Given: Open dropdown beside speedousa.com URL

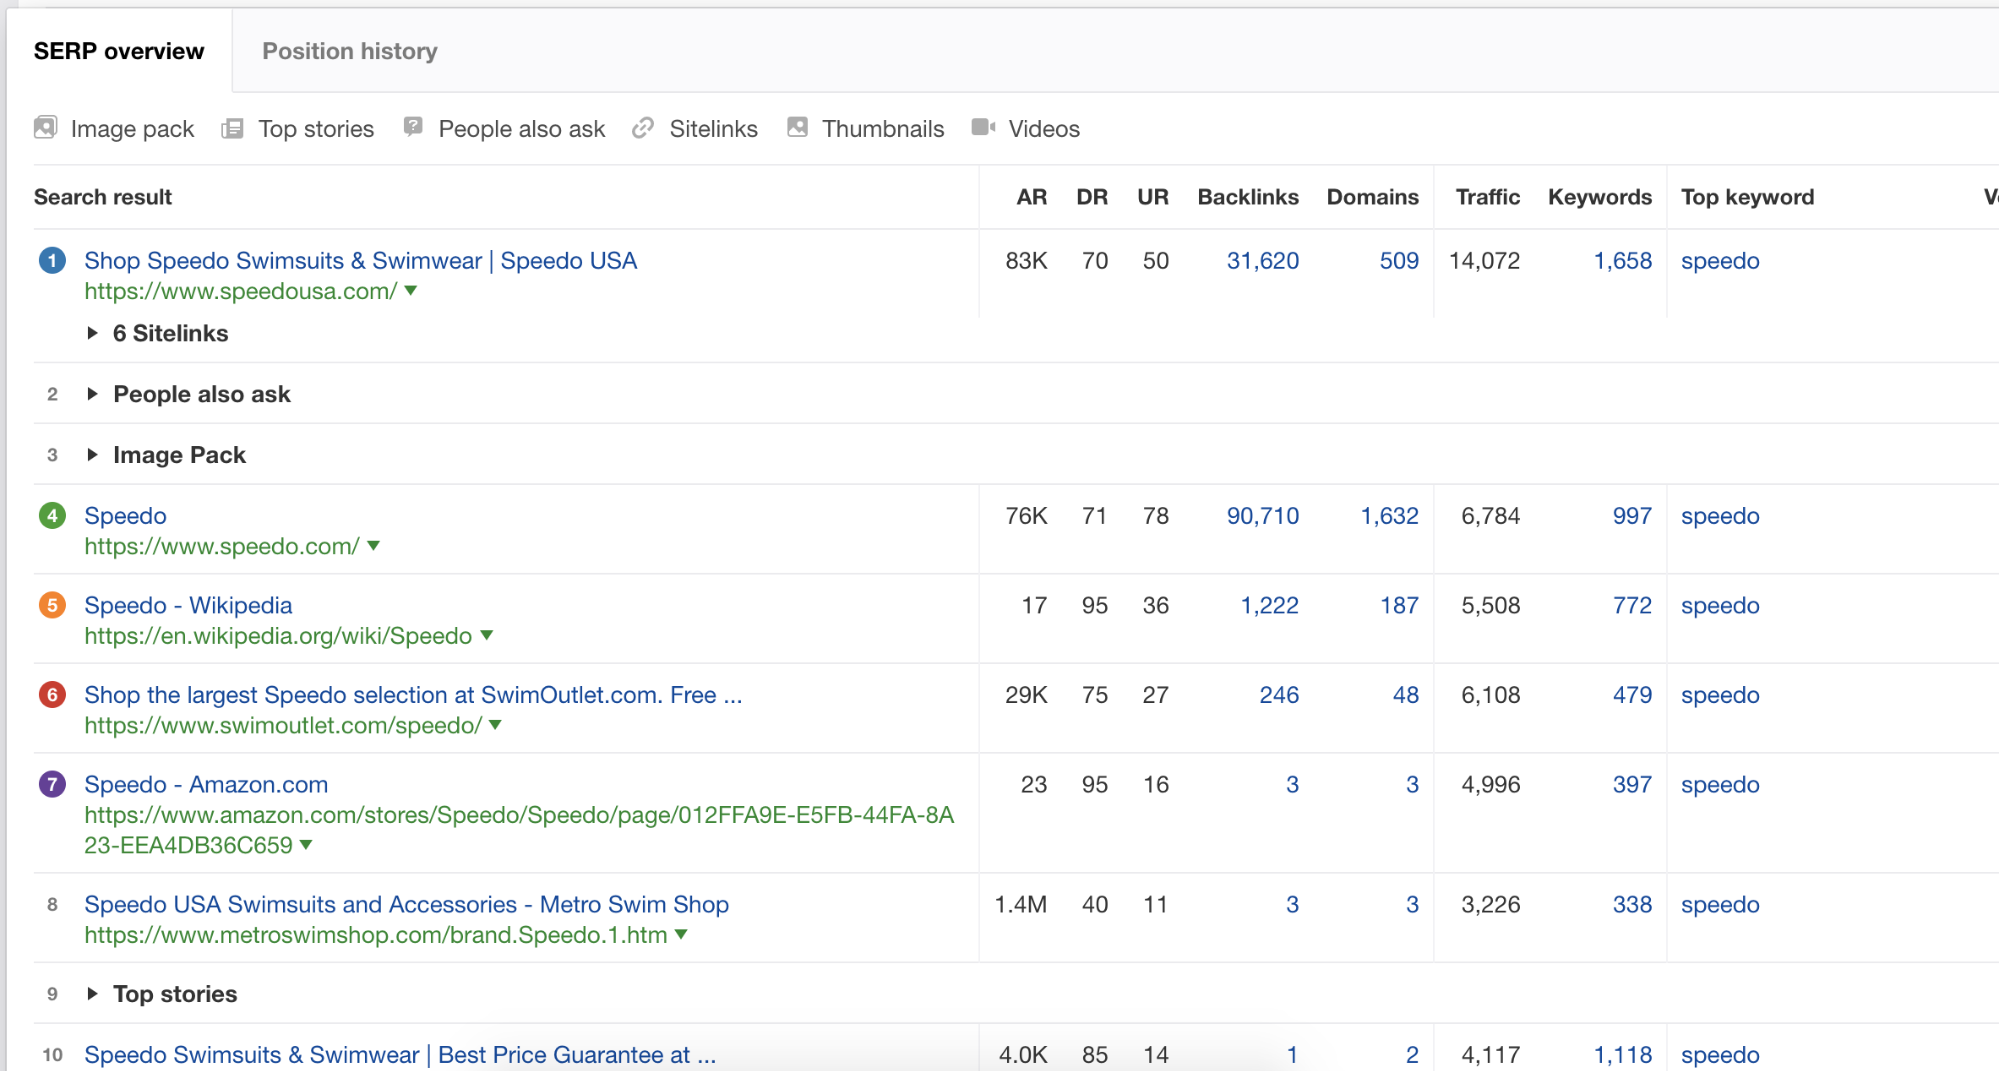Looking at the screenshot, I should tap(410, 291).
